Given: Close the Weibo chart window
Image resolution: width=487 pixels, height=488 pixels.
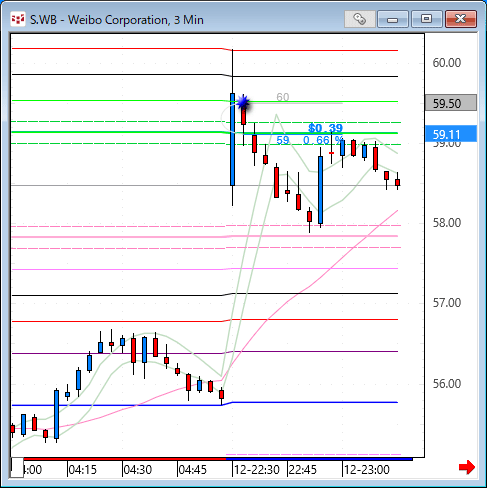Looking at the screenshot, I should 461,19.
